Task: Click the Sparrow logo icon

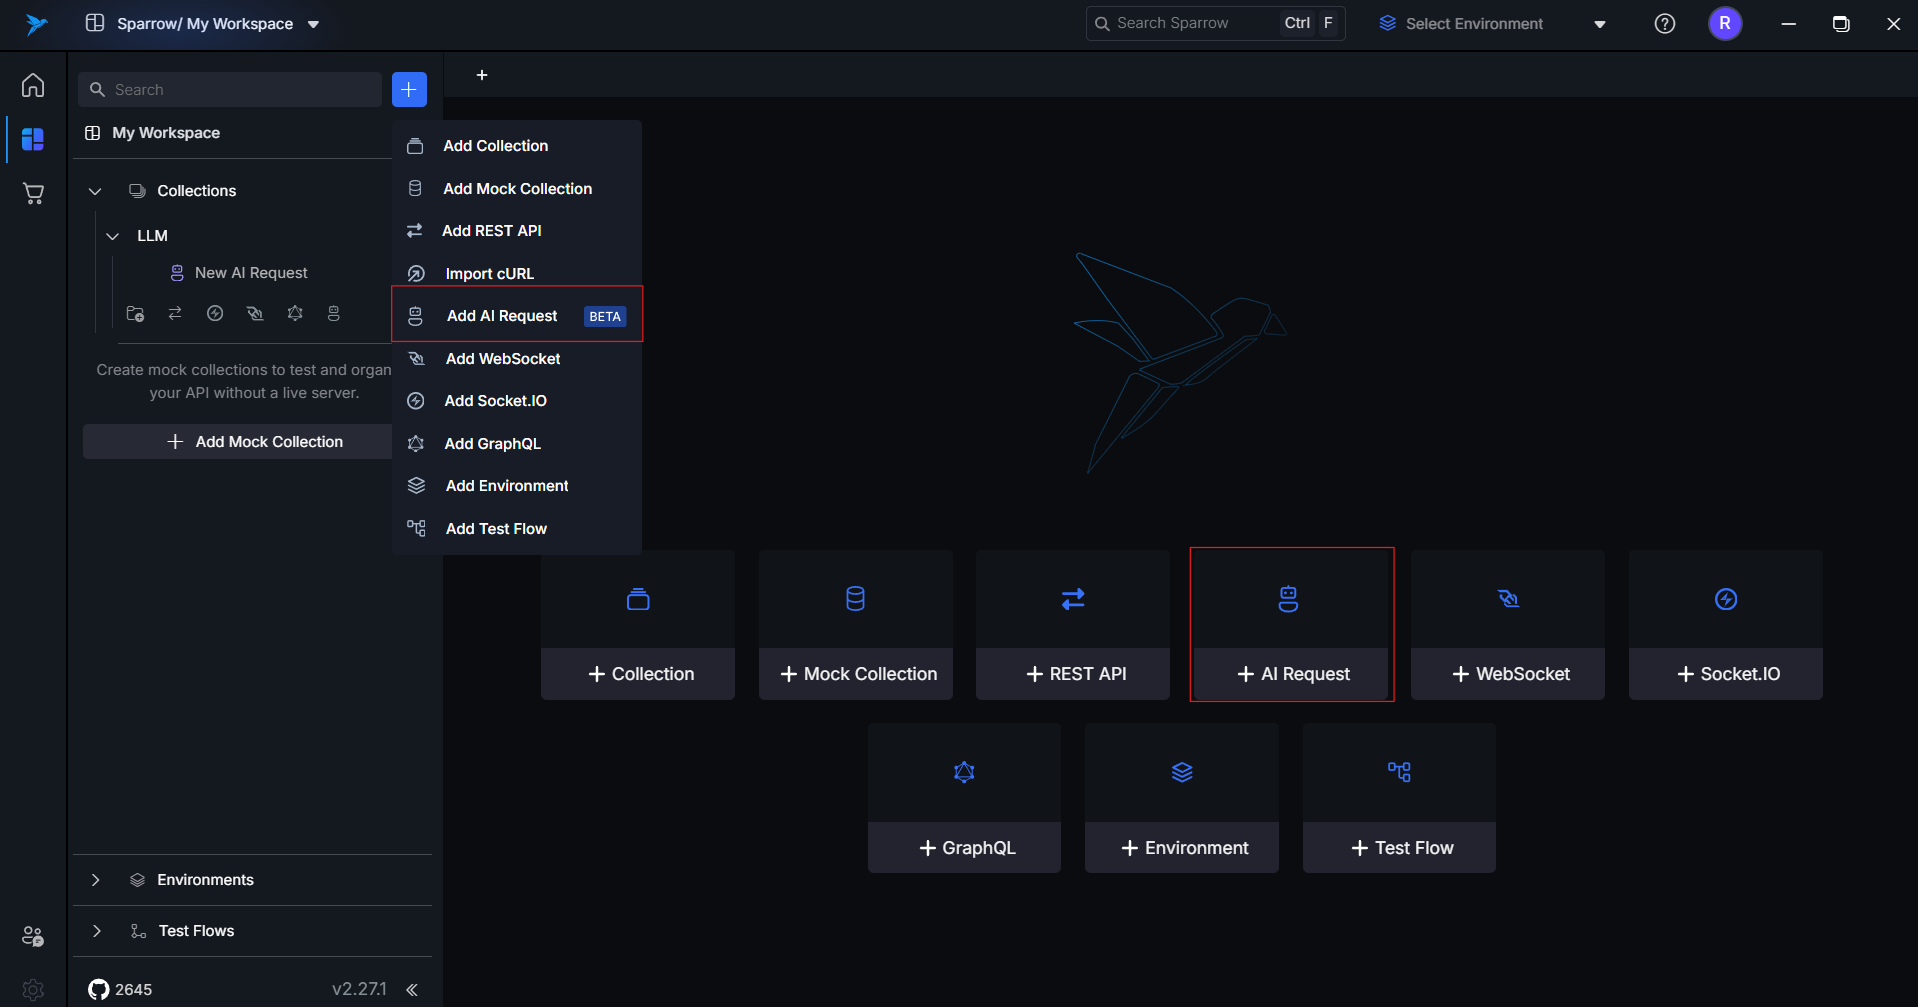Action: tap(36, 24)
